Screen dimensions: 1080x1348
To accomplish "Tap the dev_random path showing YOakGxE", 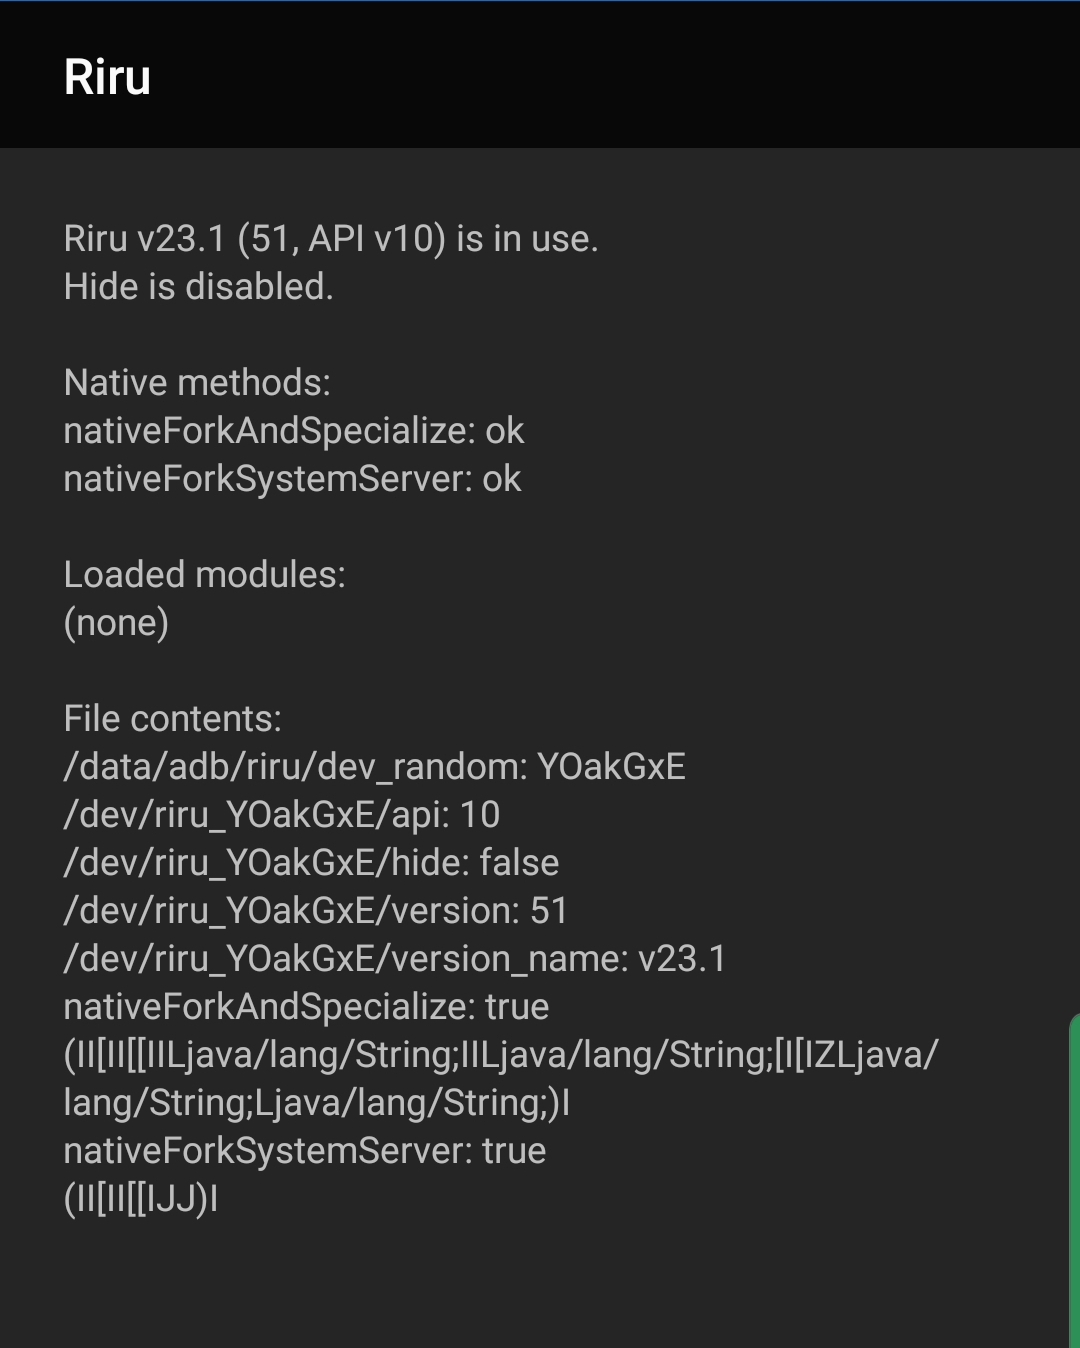I will click(x=375, y=766).
